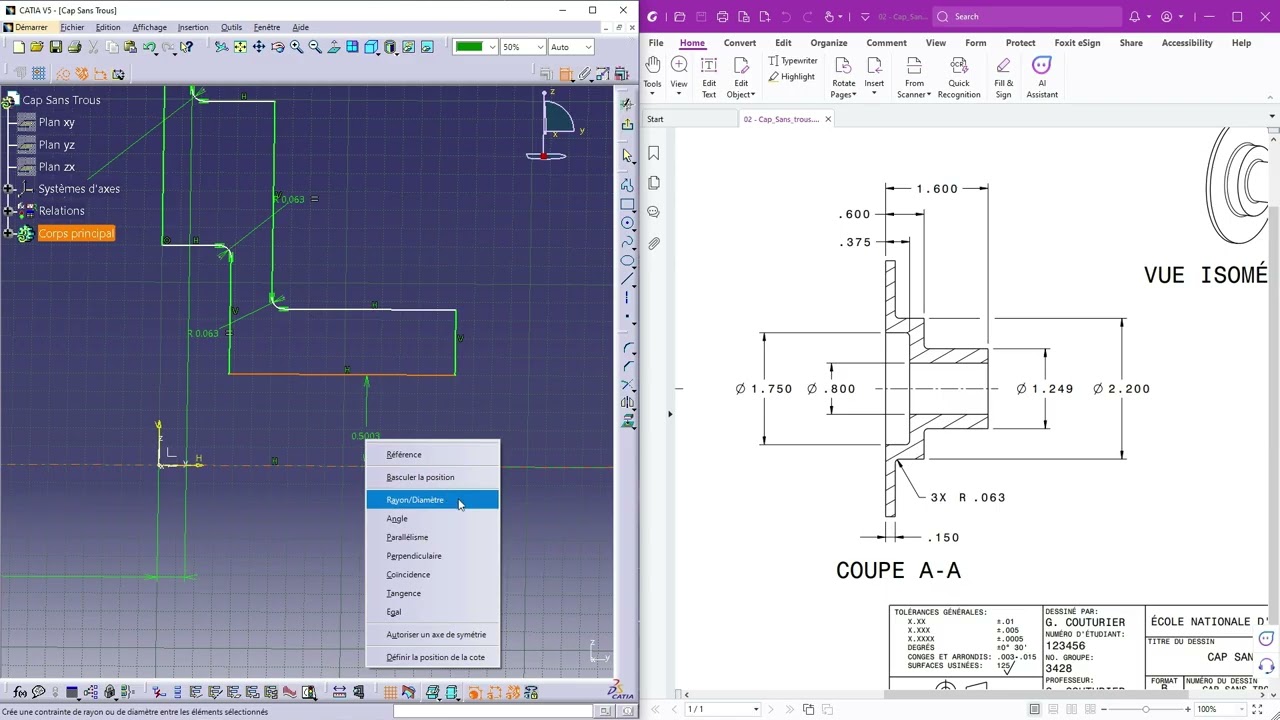
Task: Click the Zoom In magnifier in CATIA
Action: click(x=296, y=47)
